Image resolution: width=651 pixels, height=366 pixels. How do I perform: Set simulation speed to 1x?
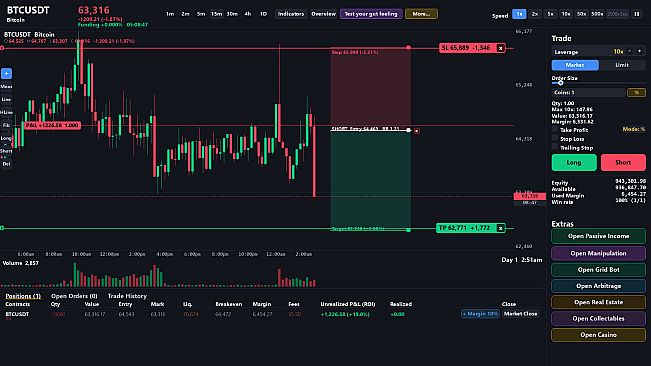tap(519, 14)
